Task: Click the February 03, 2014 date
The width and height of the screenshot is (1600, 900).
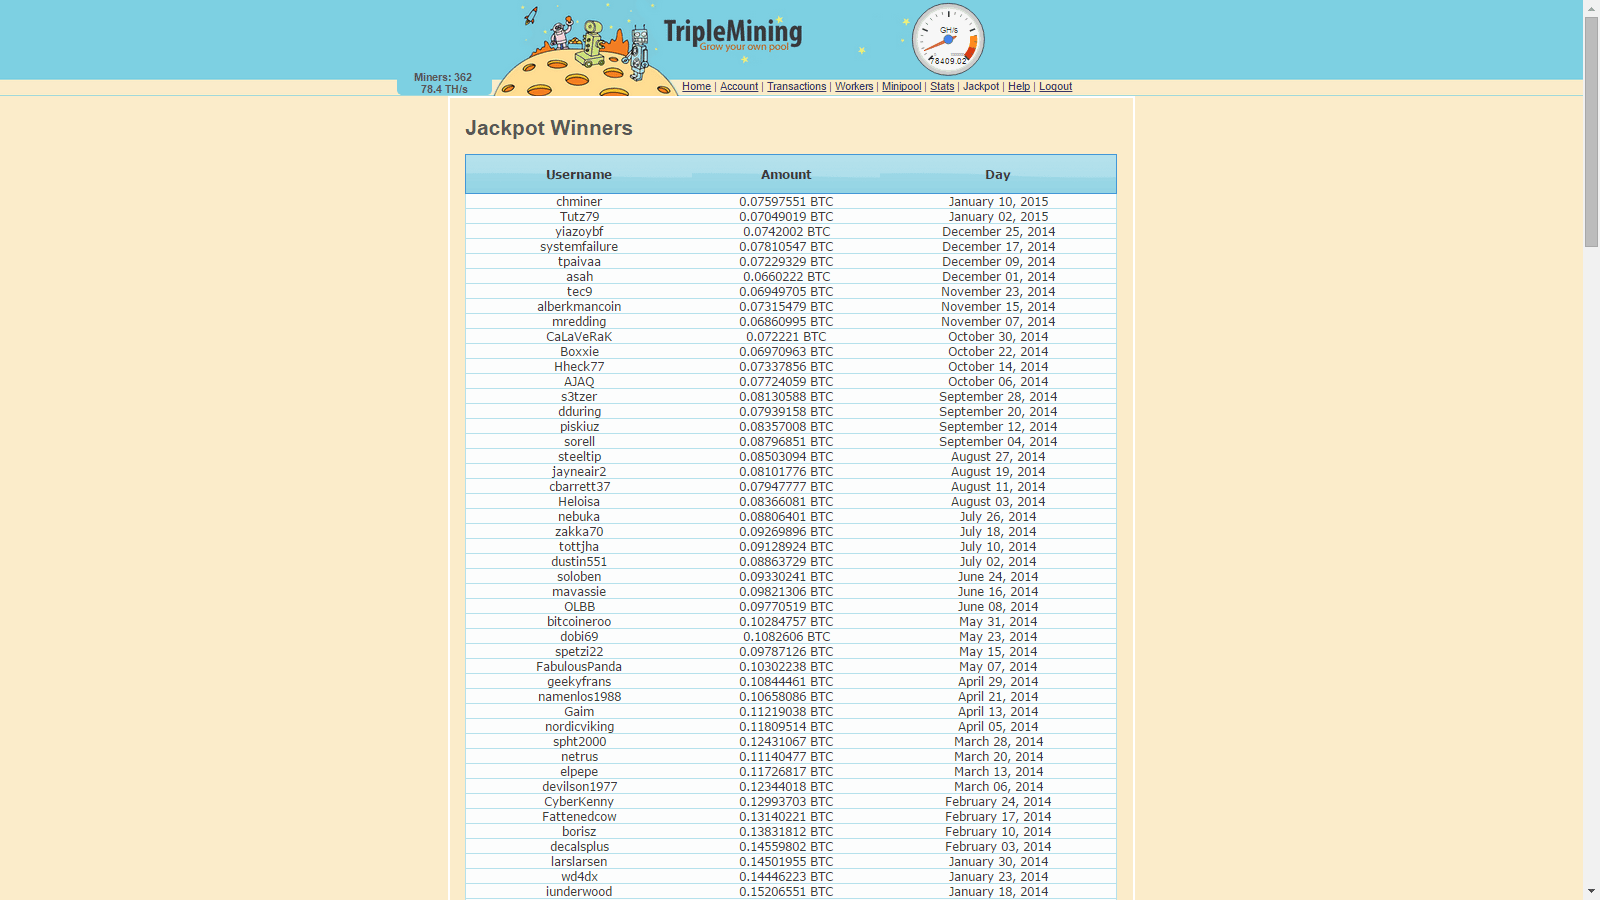Action: point(998,847)
